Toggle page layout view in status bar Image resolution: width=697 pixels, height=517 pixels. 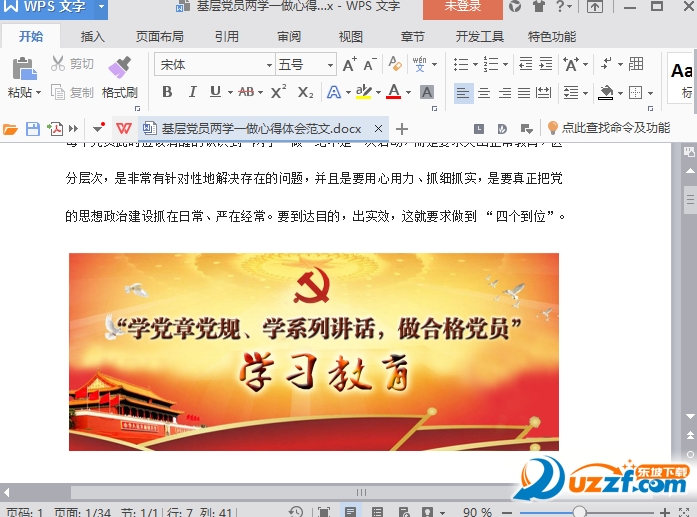point(351,512)
